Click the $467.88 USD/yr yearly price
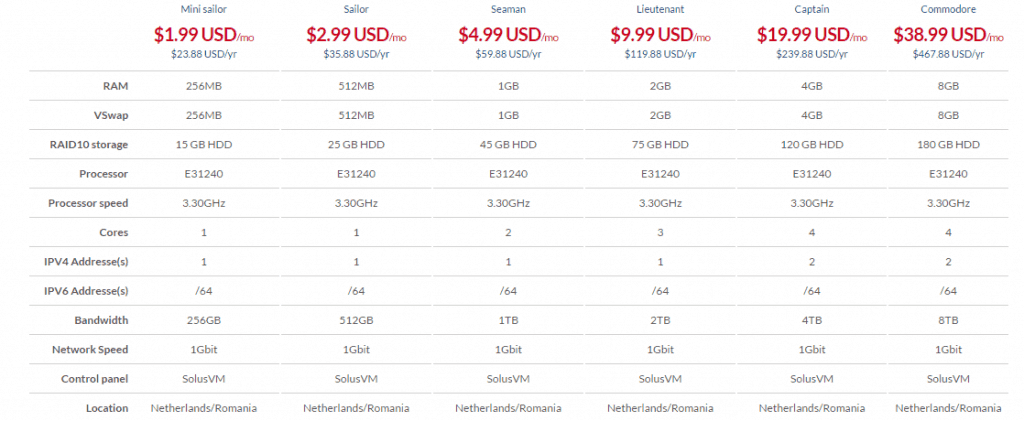 pyautogui.click(x=948, y=54)
